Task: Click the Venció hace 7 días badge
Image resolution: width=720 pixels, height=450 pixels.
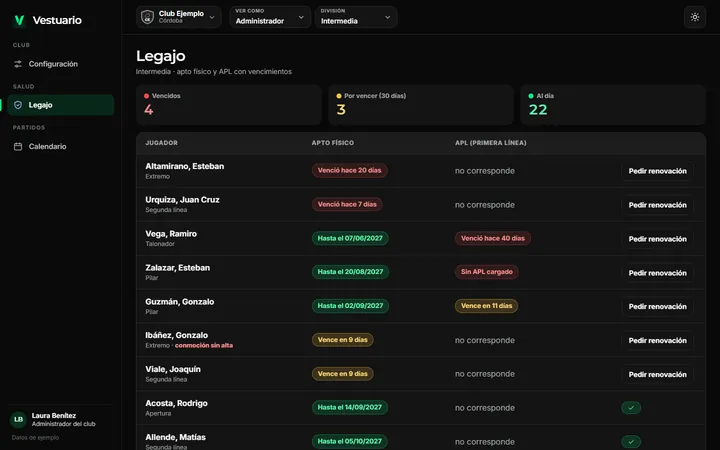Action: (x=347, y=204)
